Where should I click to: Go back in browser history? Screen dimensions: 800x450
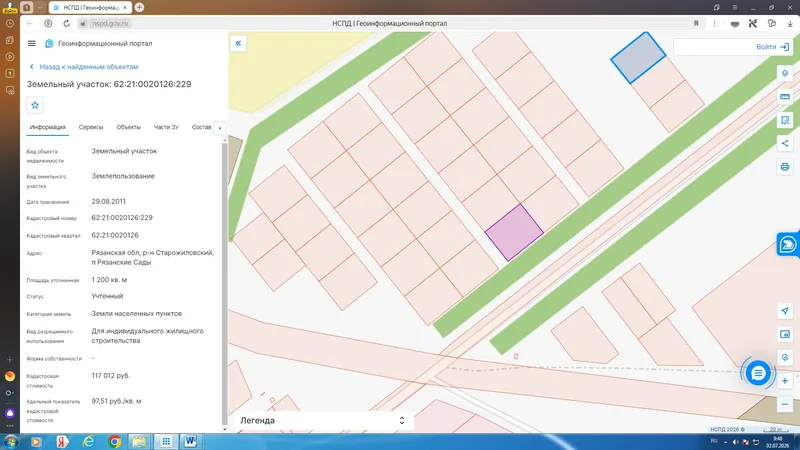(x=30, y=23)
